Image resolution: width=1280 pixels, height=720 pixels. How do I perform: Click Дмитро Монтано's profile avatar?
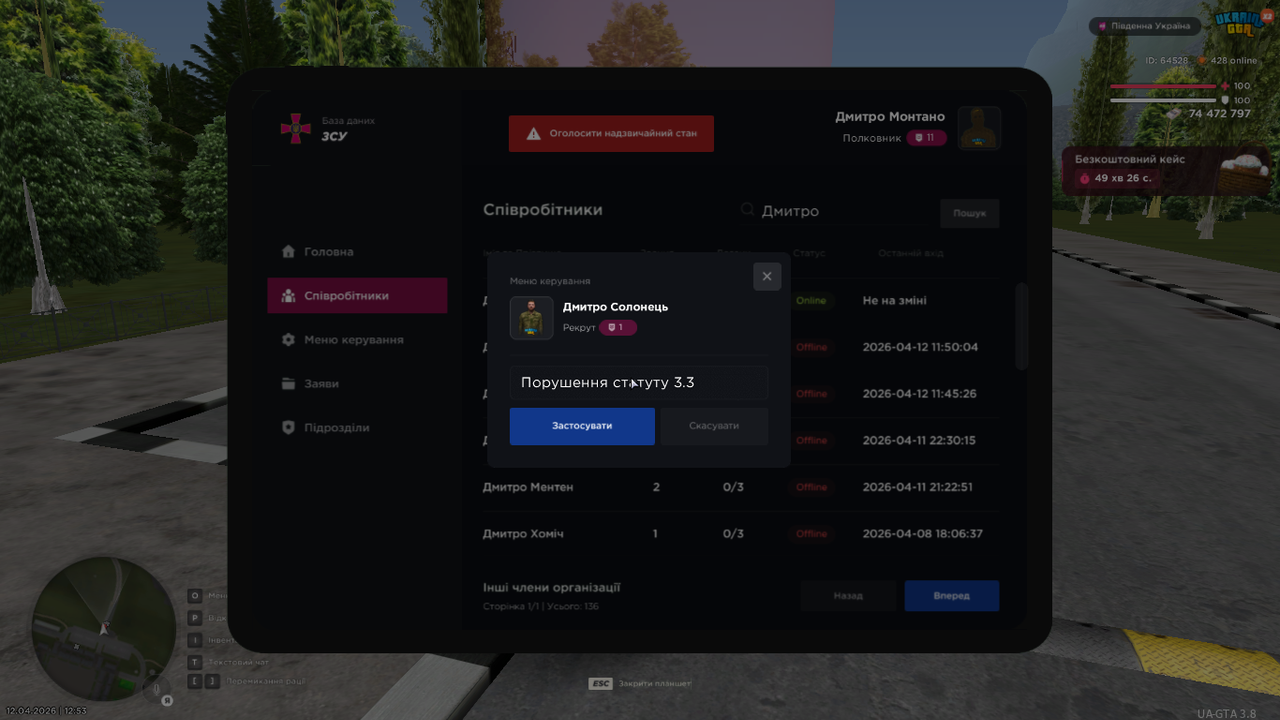(980, 128)
